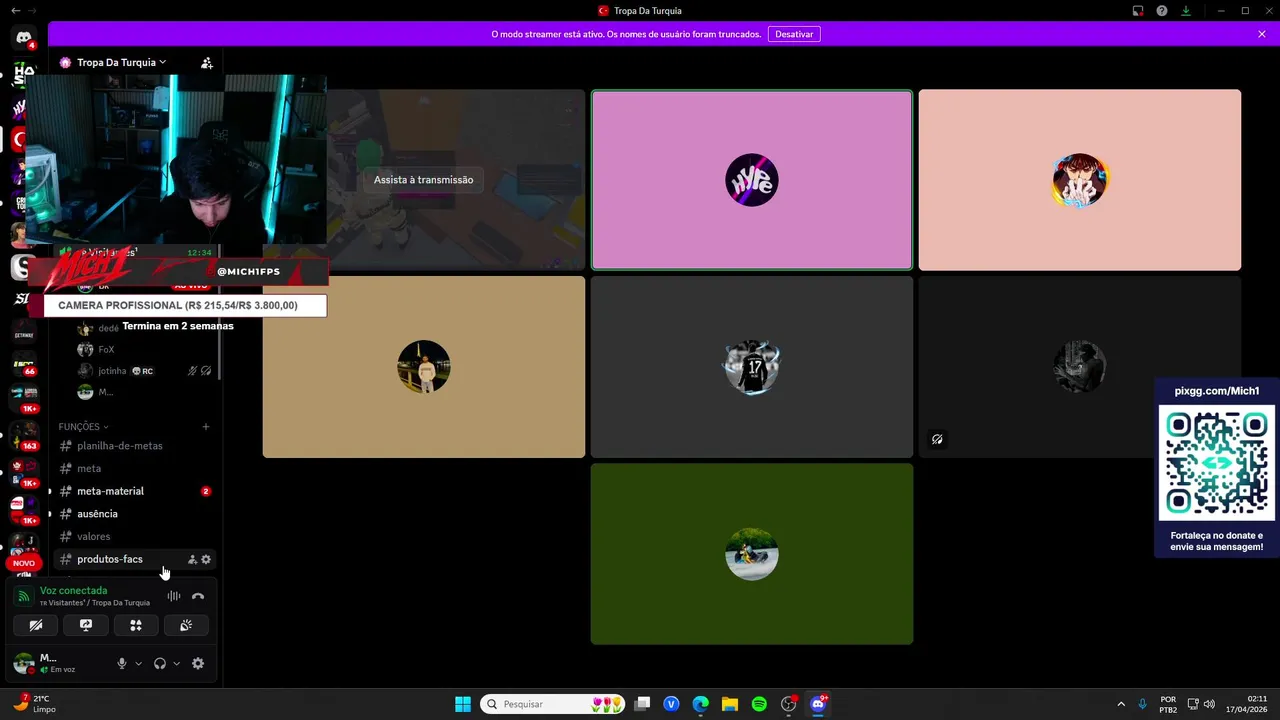Click the invite people icon beside server name

(207, 62)
